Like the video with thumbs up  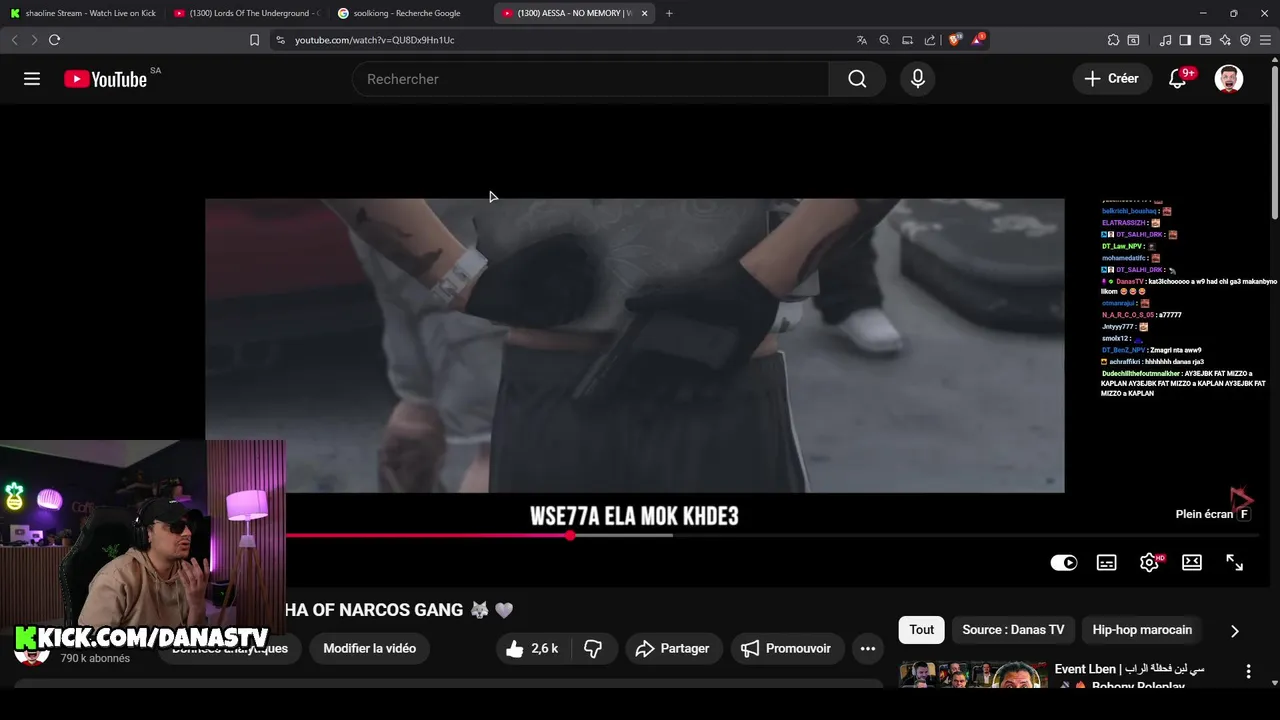click(532, 648)
